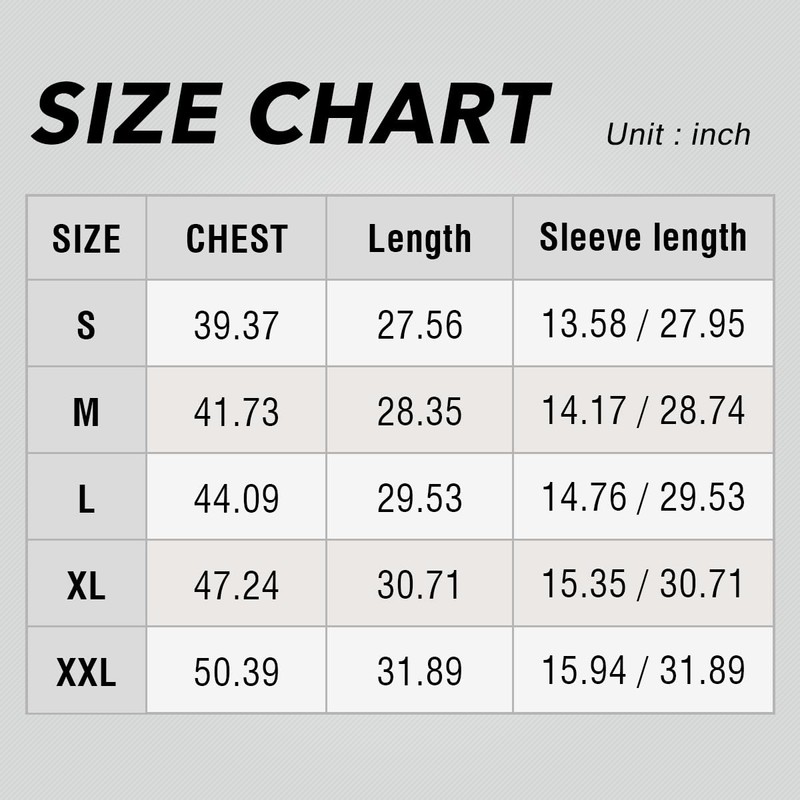
Task: Select the S size row label
Action: [86, 325]
